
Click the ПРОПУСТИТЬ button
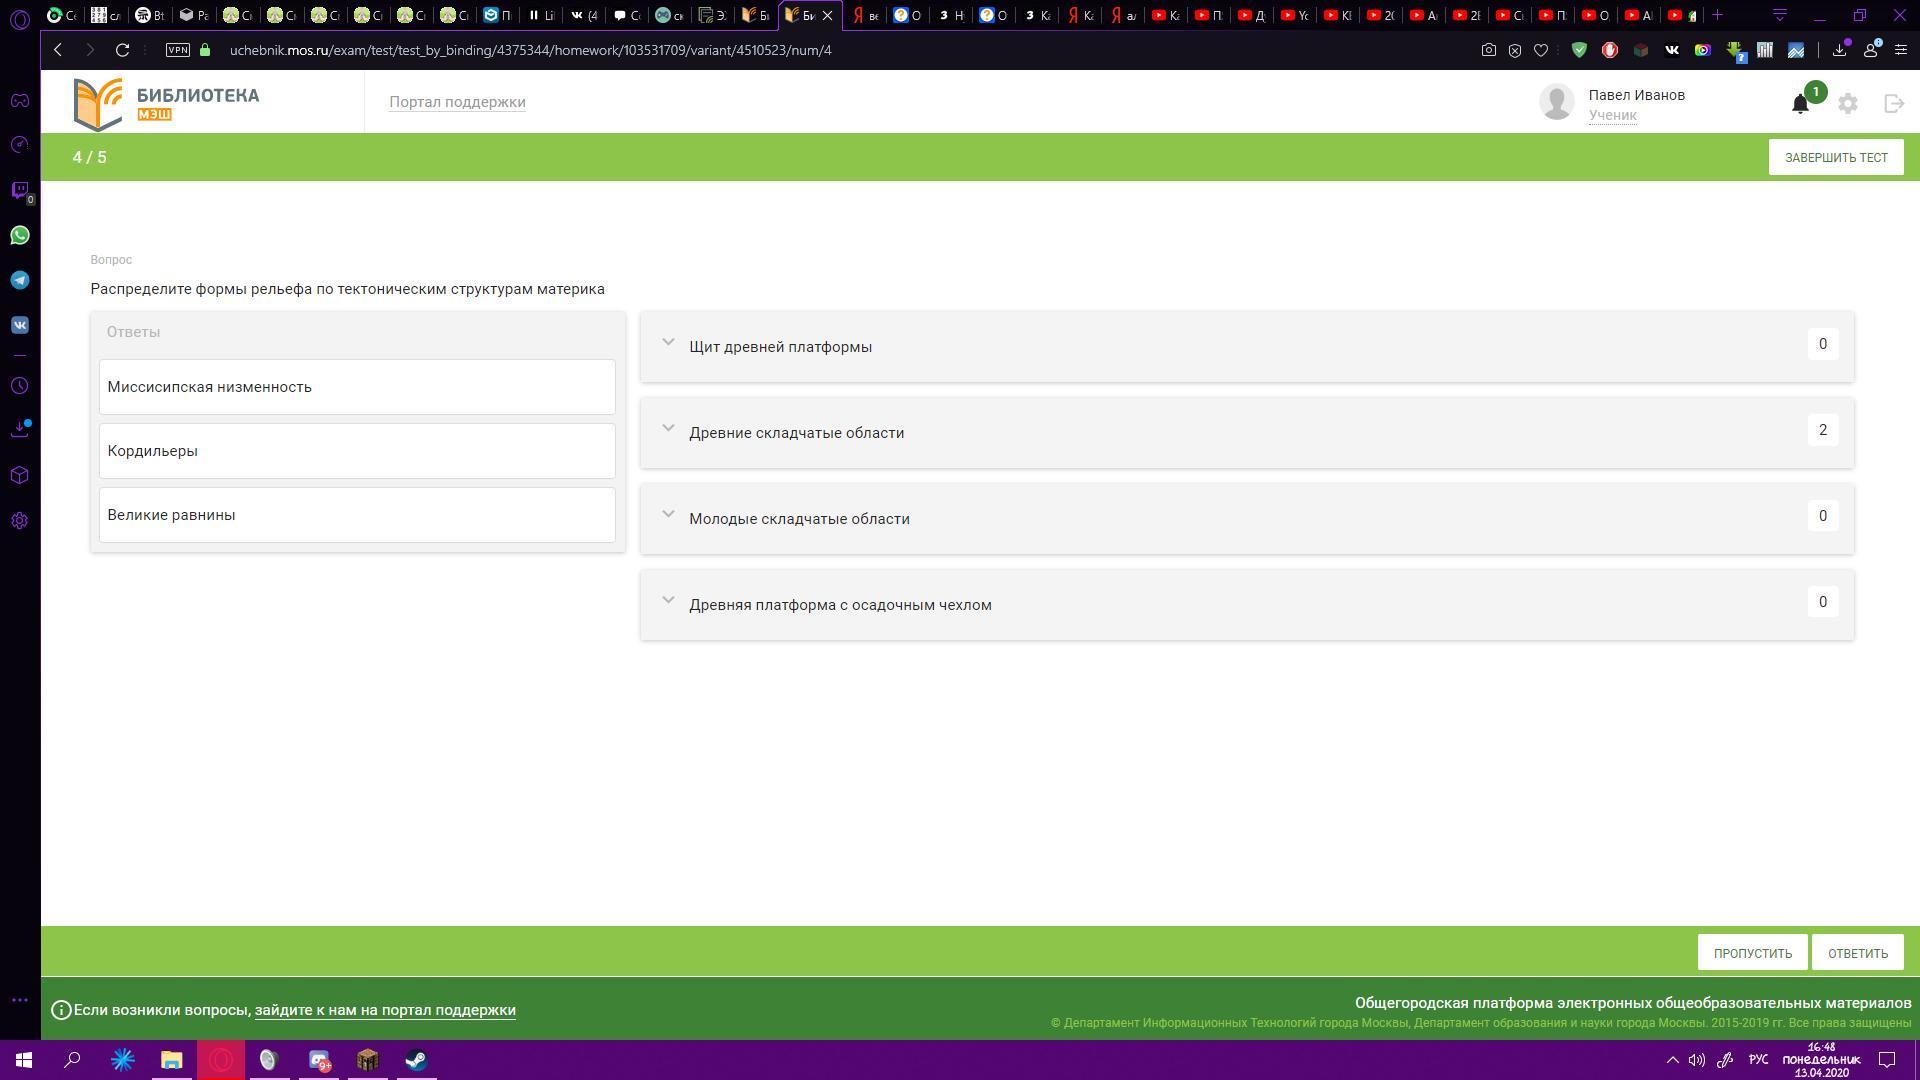[x=1752, y=953]
